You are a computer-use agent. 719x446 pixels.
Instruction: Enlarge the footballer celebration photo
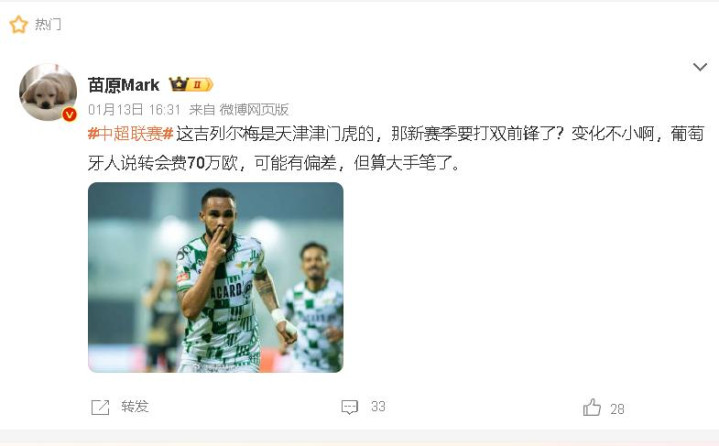click(x=216, y=277)
